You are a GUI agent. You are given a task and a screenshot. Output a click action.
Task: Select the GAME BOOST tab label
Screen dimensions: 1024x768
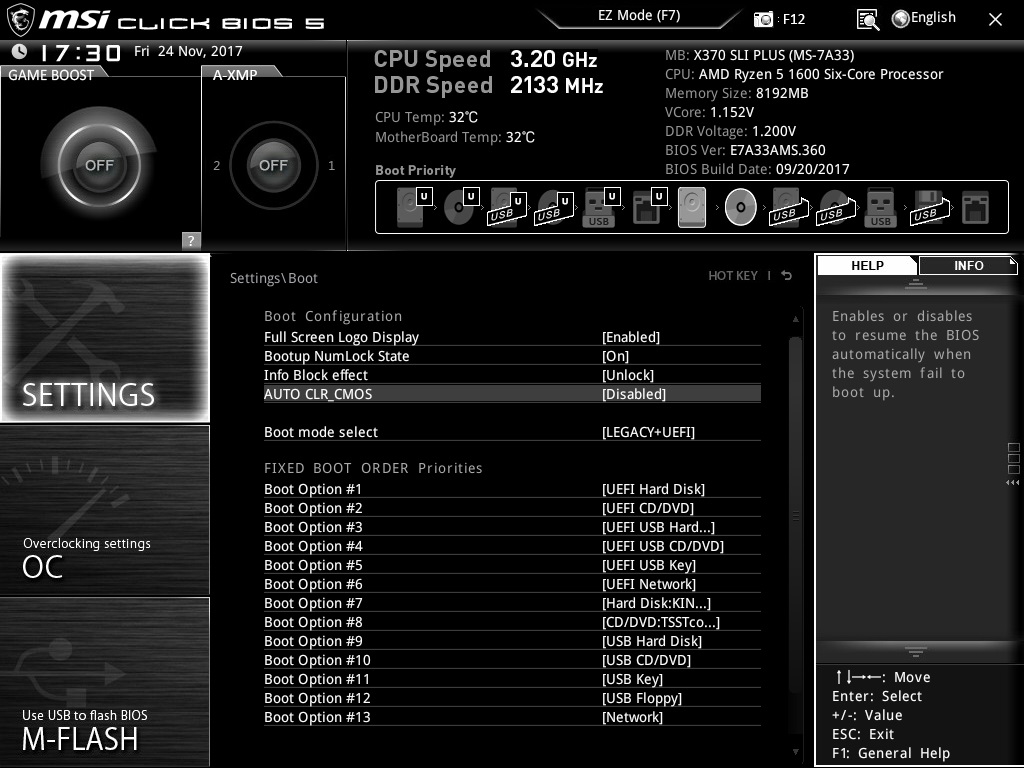[51, 74]
